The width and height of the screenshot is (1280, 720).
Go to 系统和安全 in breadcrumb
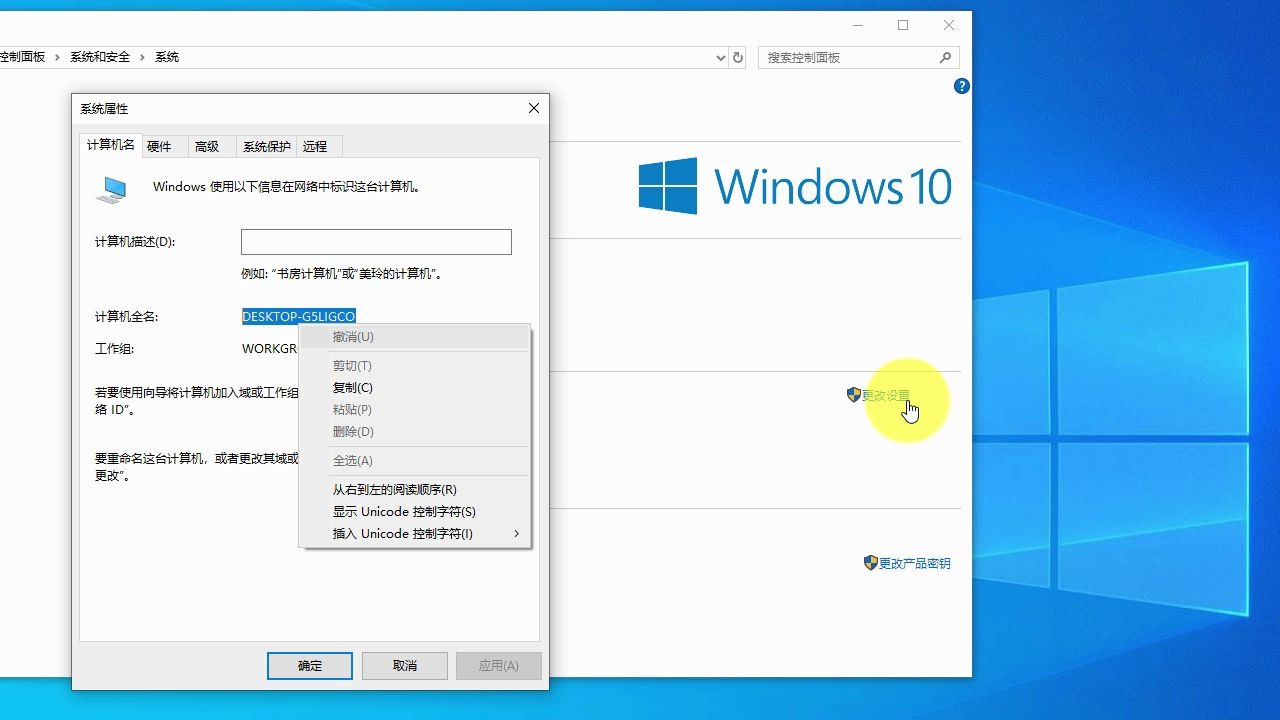[x=100, y=58]
